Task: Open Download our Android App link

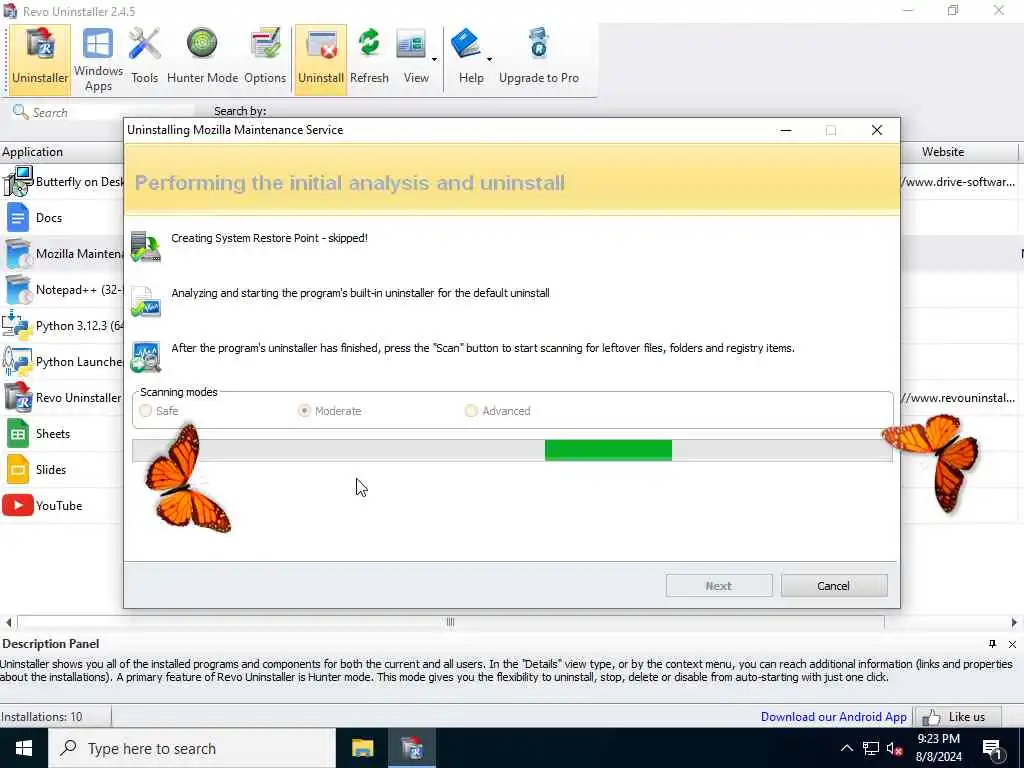Action: [x=833, y=716]
